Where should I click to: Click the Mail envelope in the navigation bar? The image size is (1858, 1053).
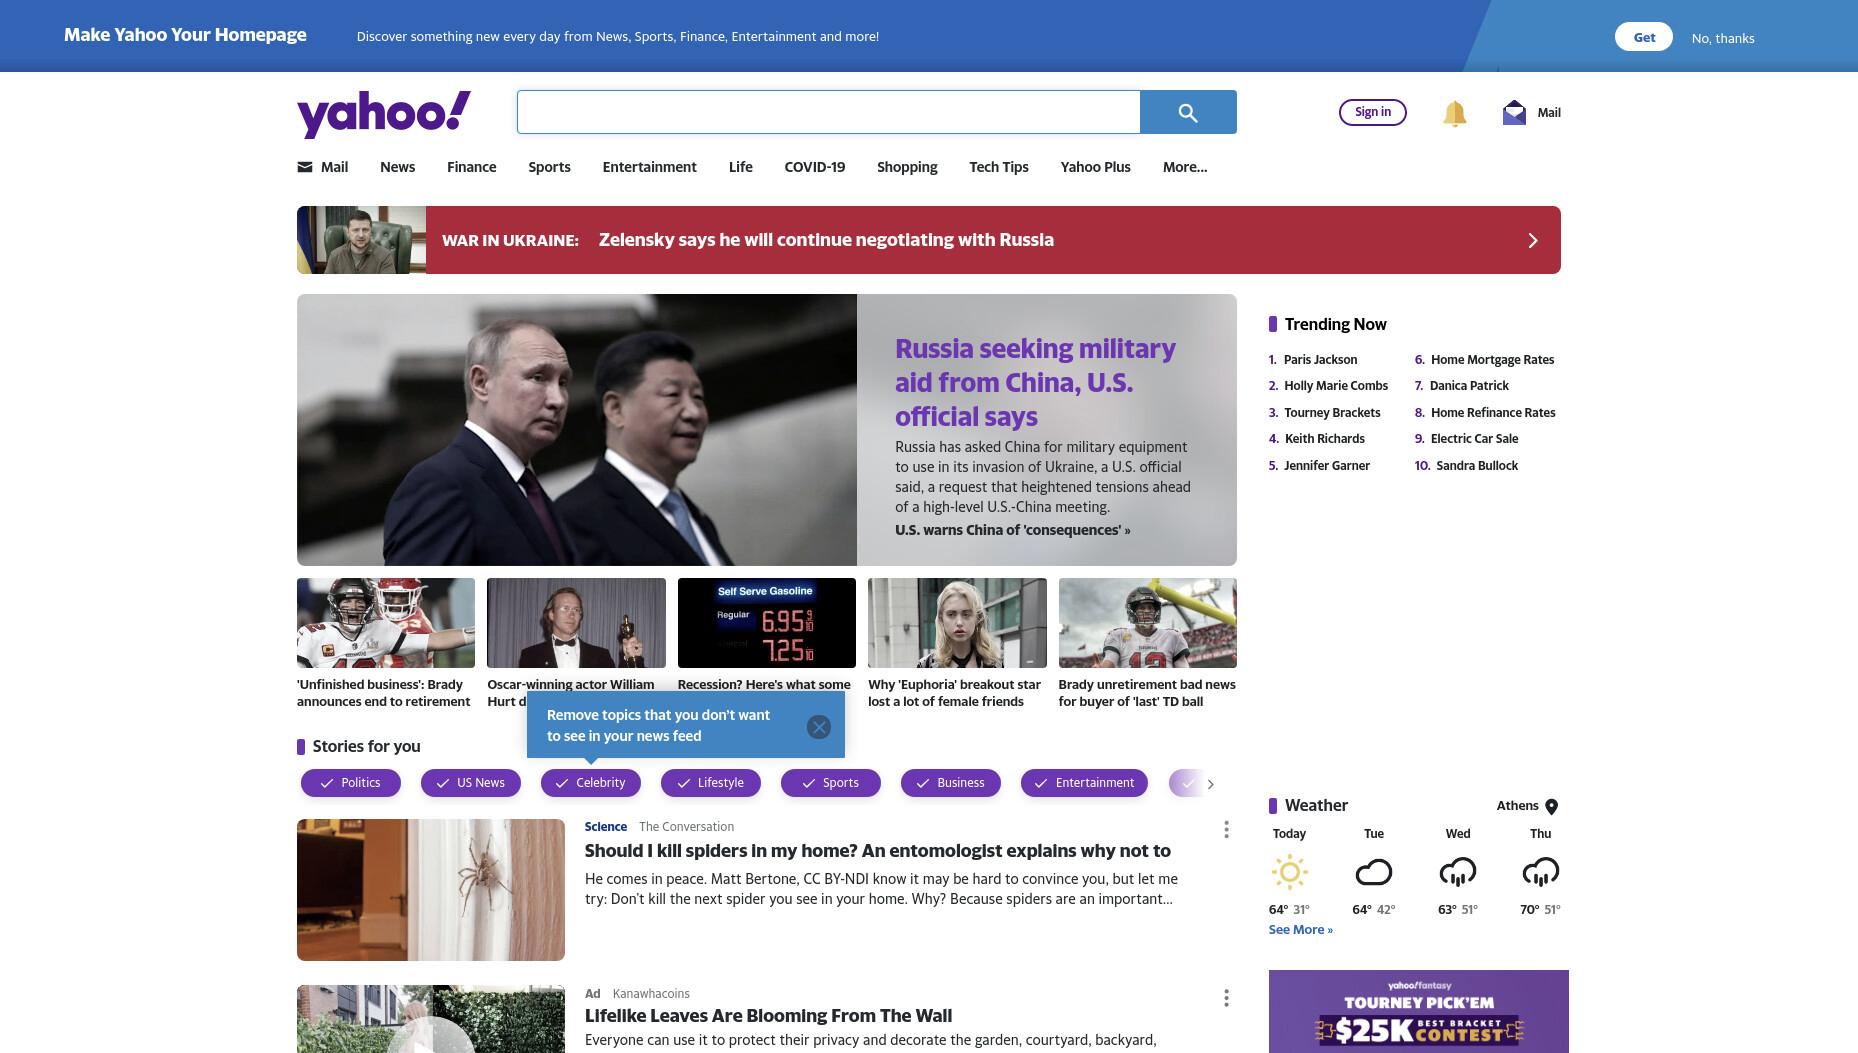[305, 167]
